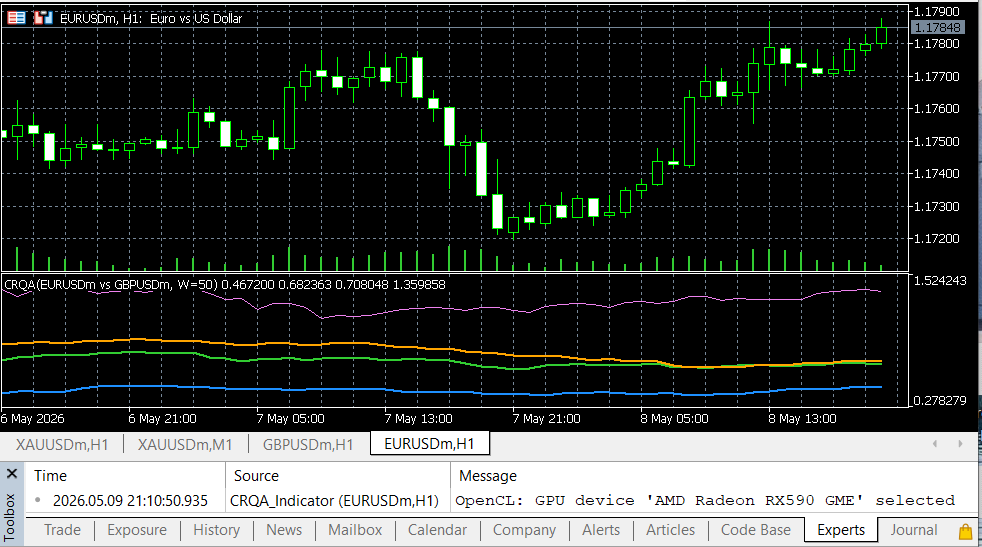Switch to the XAUUSDm,M1 chart tab
This screenshot has width=982, height=547.
(x=185, y=444)
